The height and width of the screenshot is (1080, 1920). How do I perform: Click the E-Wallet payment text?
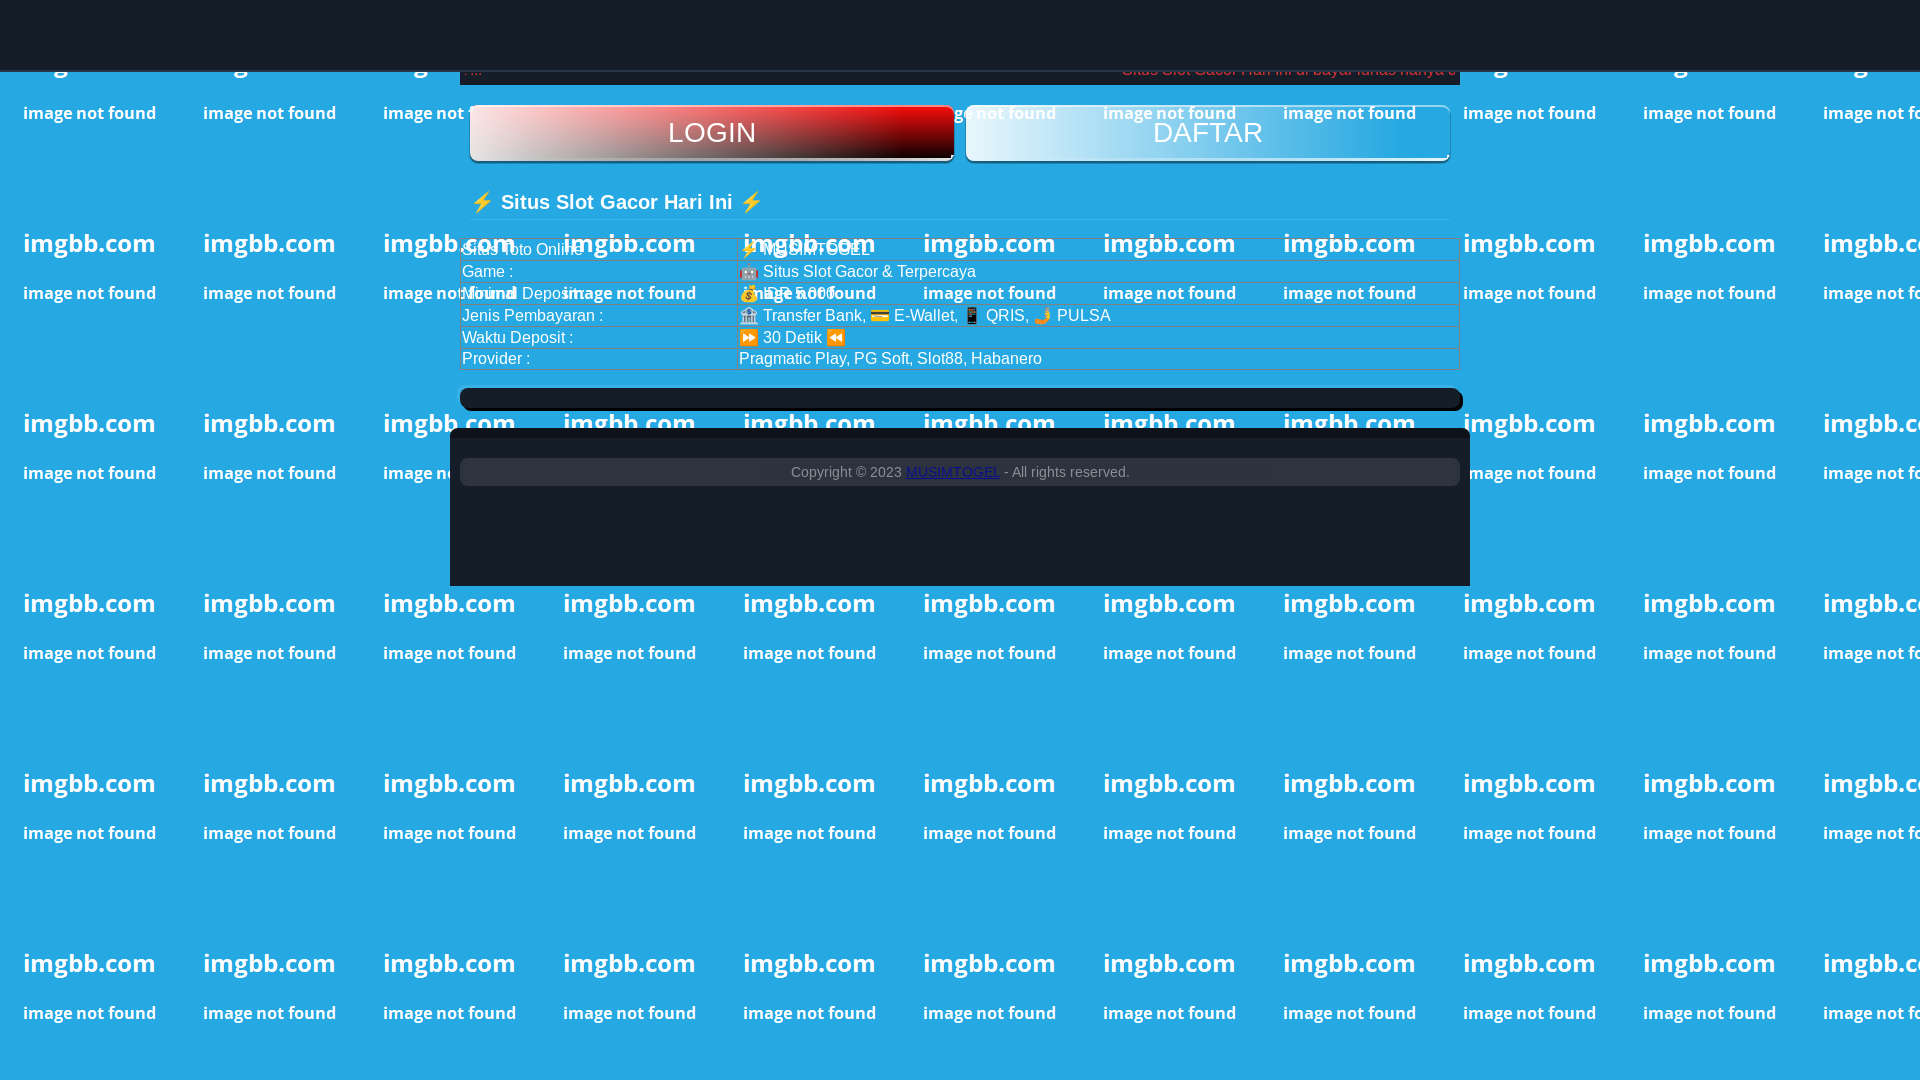click(923, 315)
